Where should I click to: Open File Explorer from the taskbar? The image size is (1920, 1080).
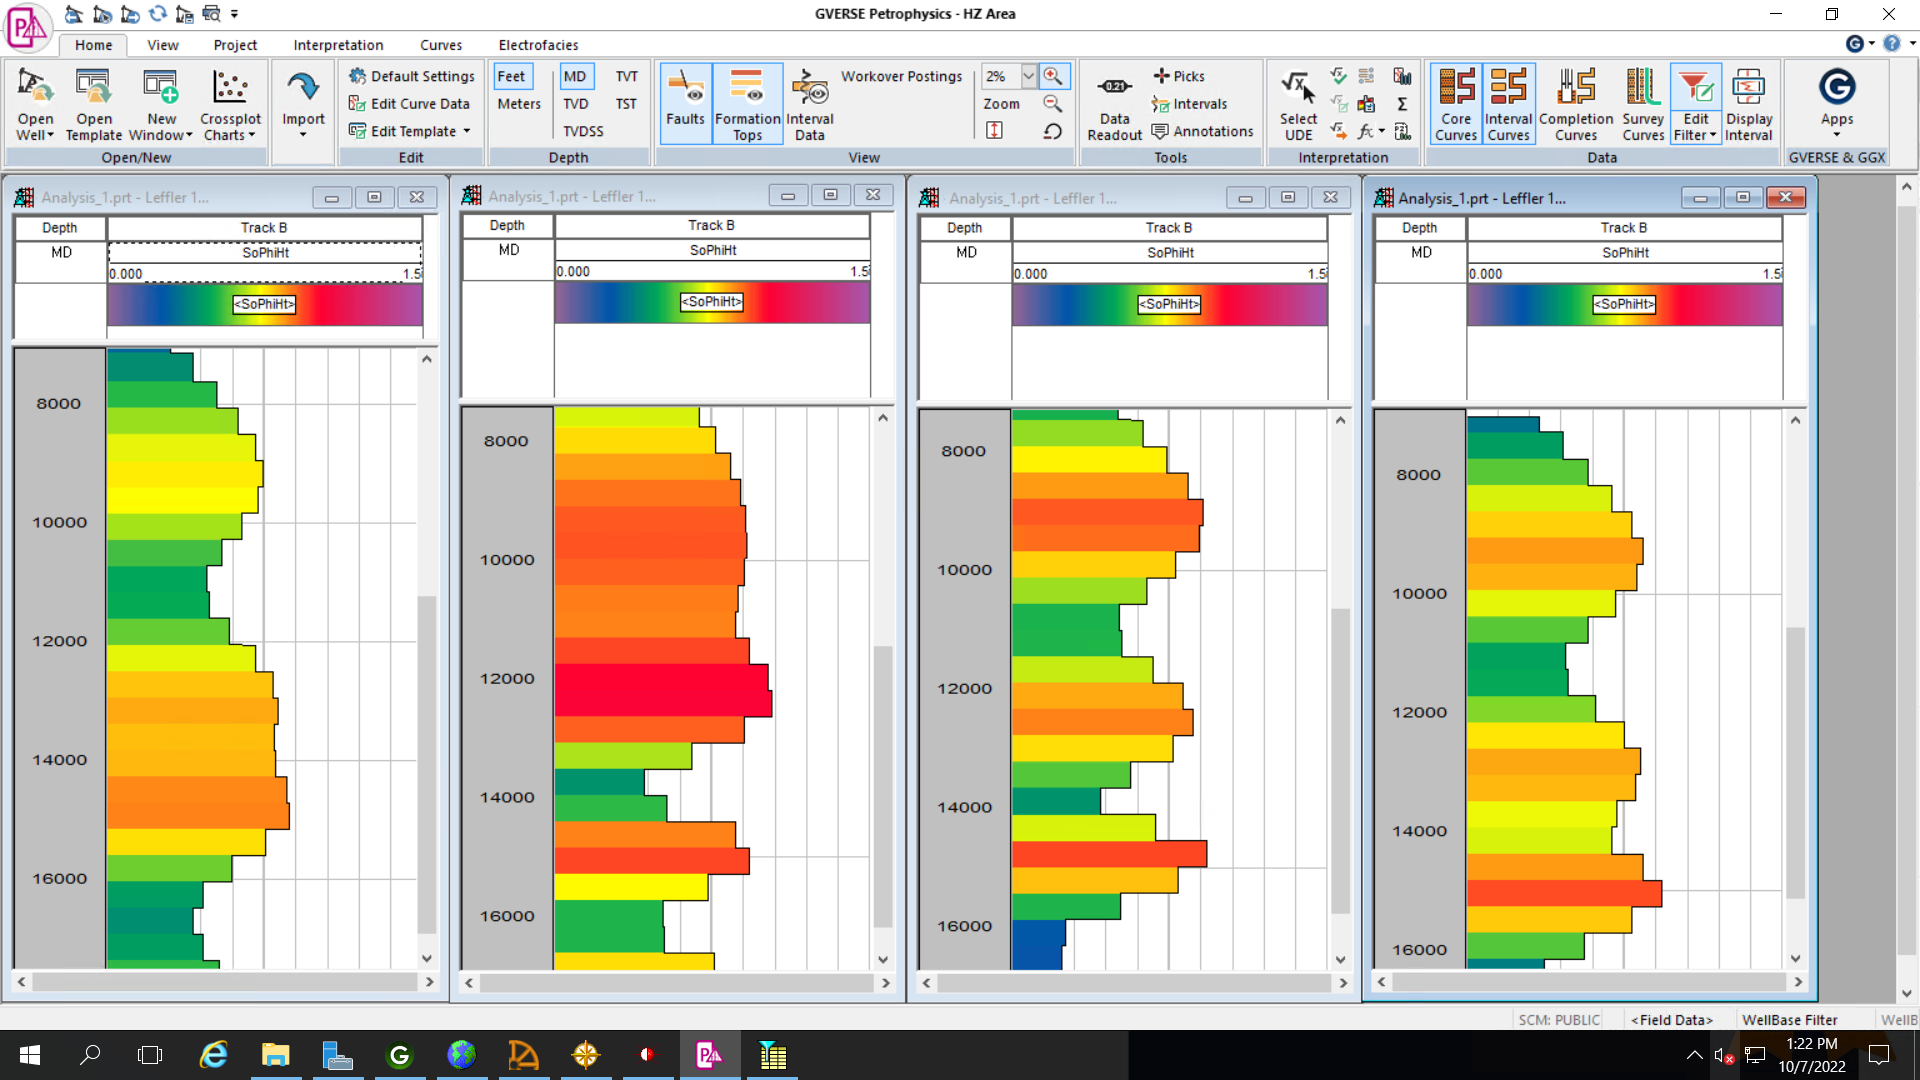275,1055
